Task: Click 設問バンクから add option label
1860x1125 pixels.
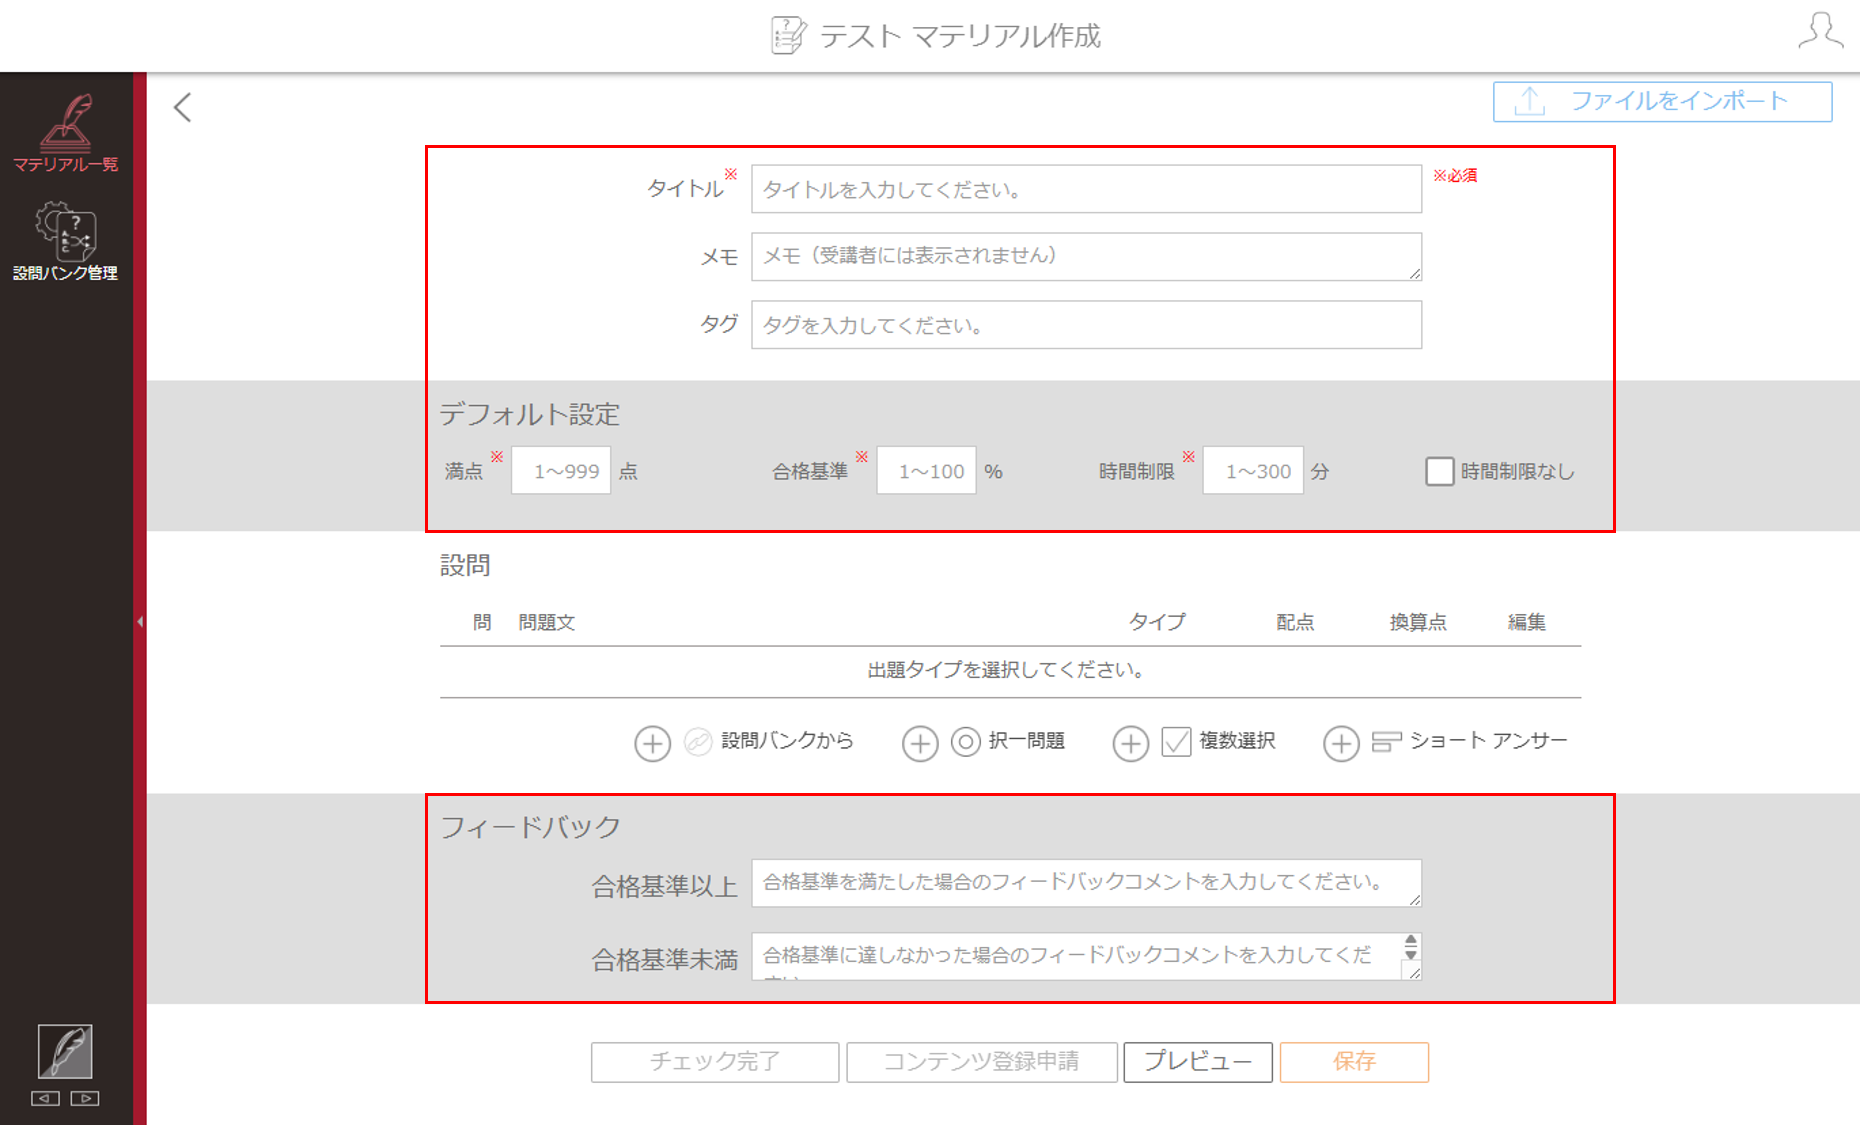Action: click(x=787, y=741)
